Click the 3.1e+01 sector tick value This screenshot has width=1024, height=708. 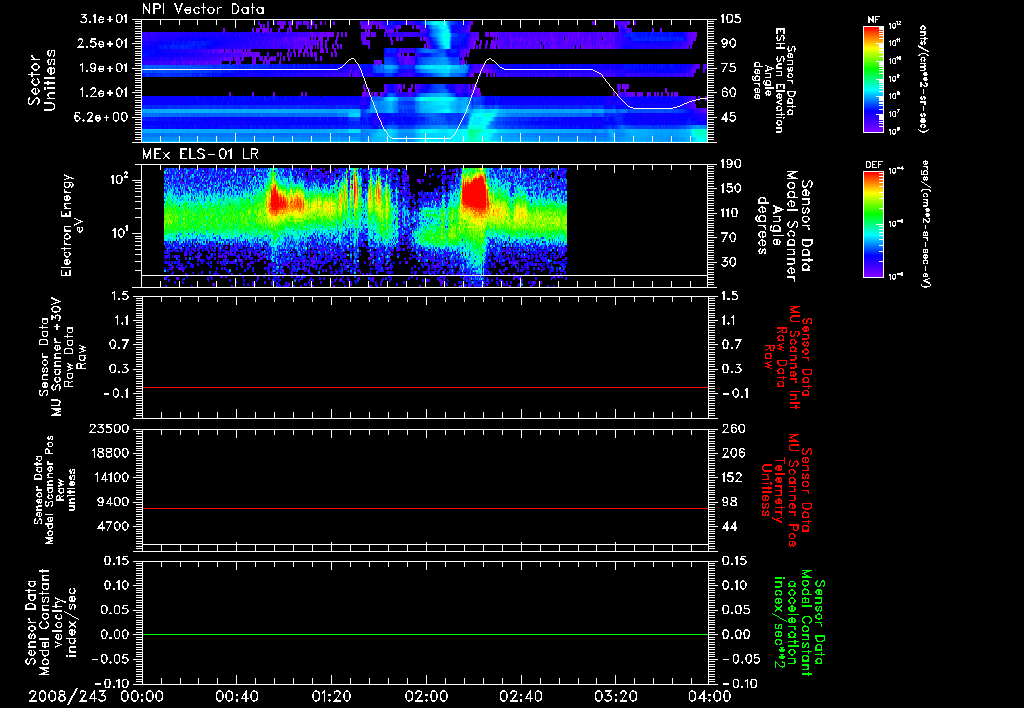[x=105, y=19]
